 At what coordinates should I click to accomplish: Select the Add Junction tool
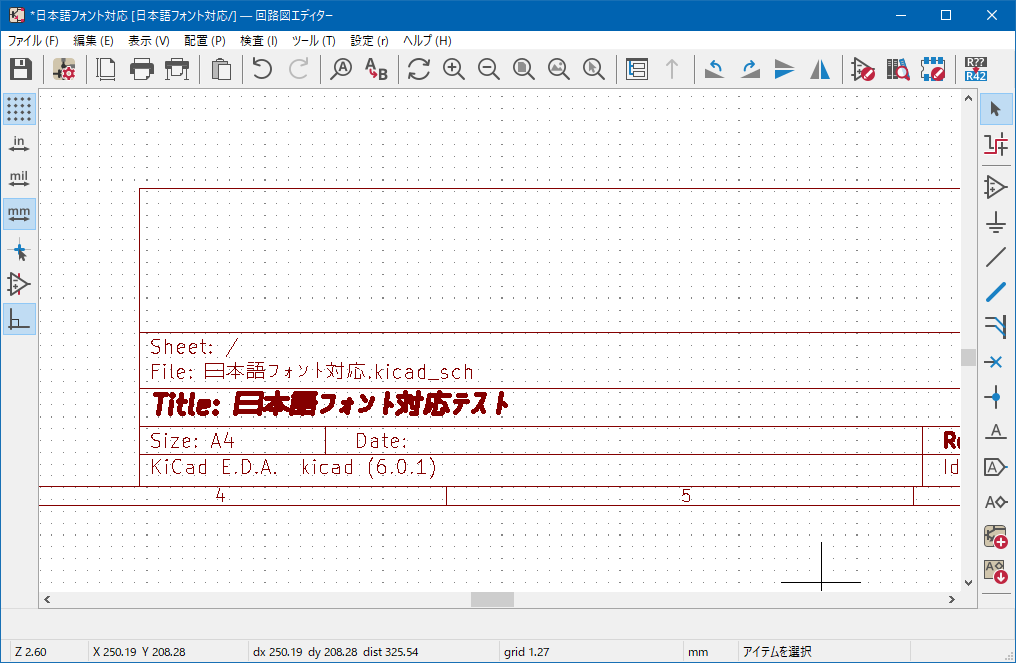tap(995, 398)
